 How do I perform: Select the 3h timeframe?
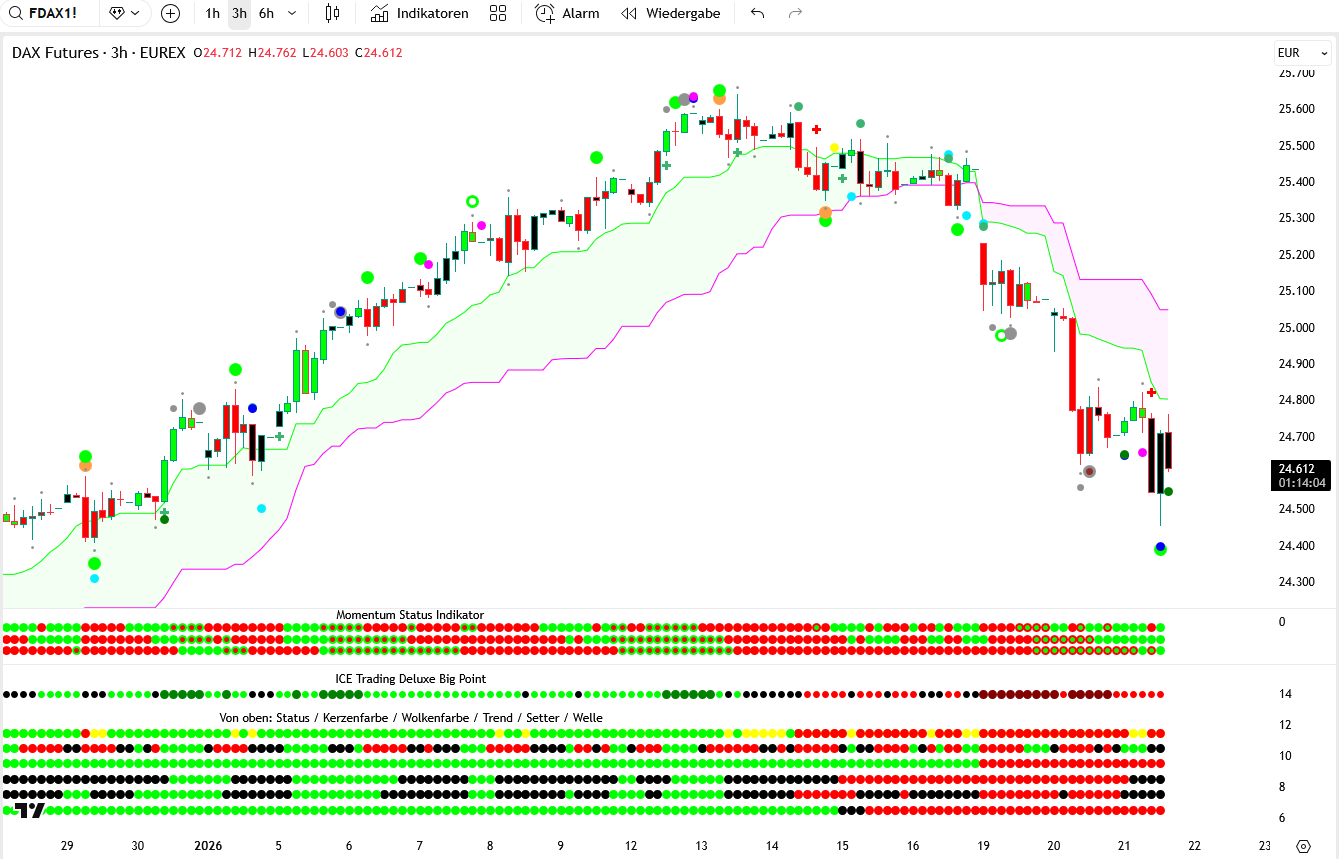point(239,13)
